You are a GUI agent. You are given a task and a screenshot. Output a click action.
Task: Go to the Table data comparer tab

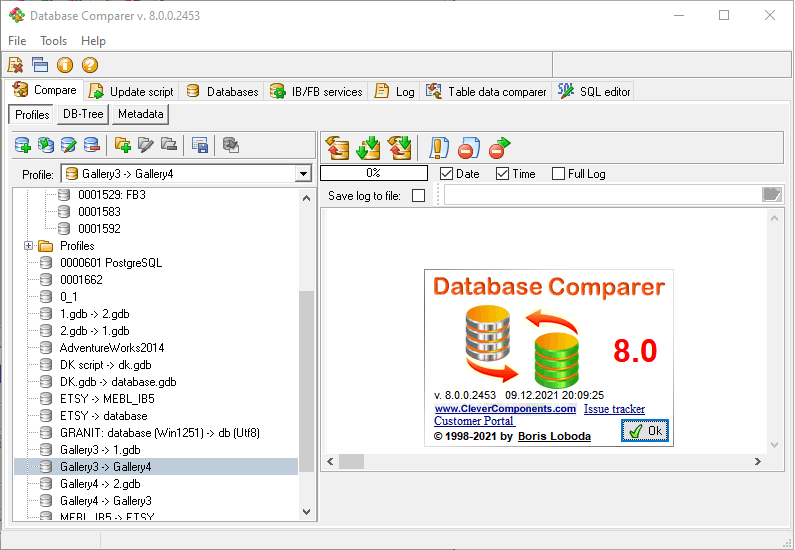(486, 92)
